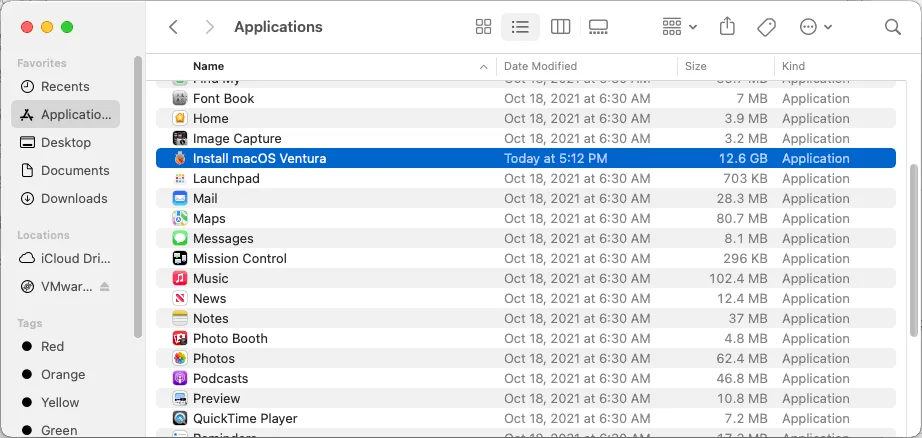Open the Finder search magnifier
This screenshot has width=922, height=438.
coord(893,27)
